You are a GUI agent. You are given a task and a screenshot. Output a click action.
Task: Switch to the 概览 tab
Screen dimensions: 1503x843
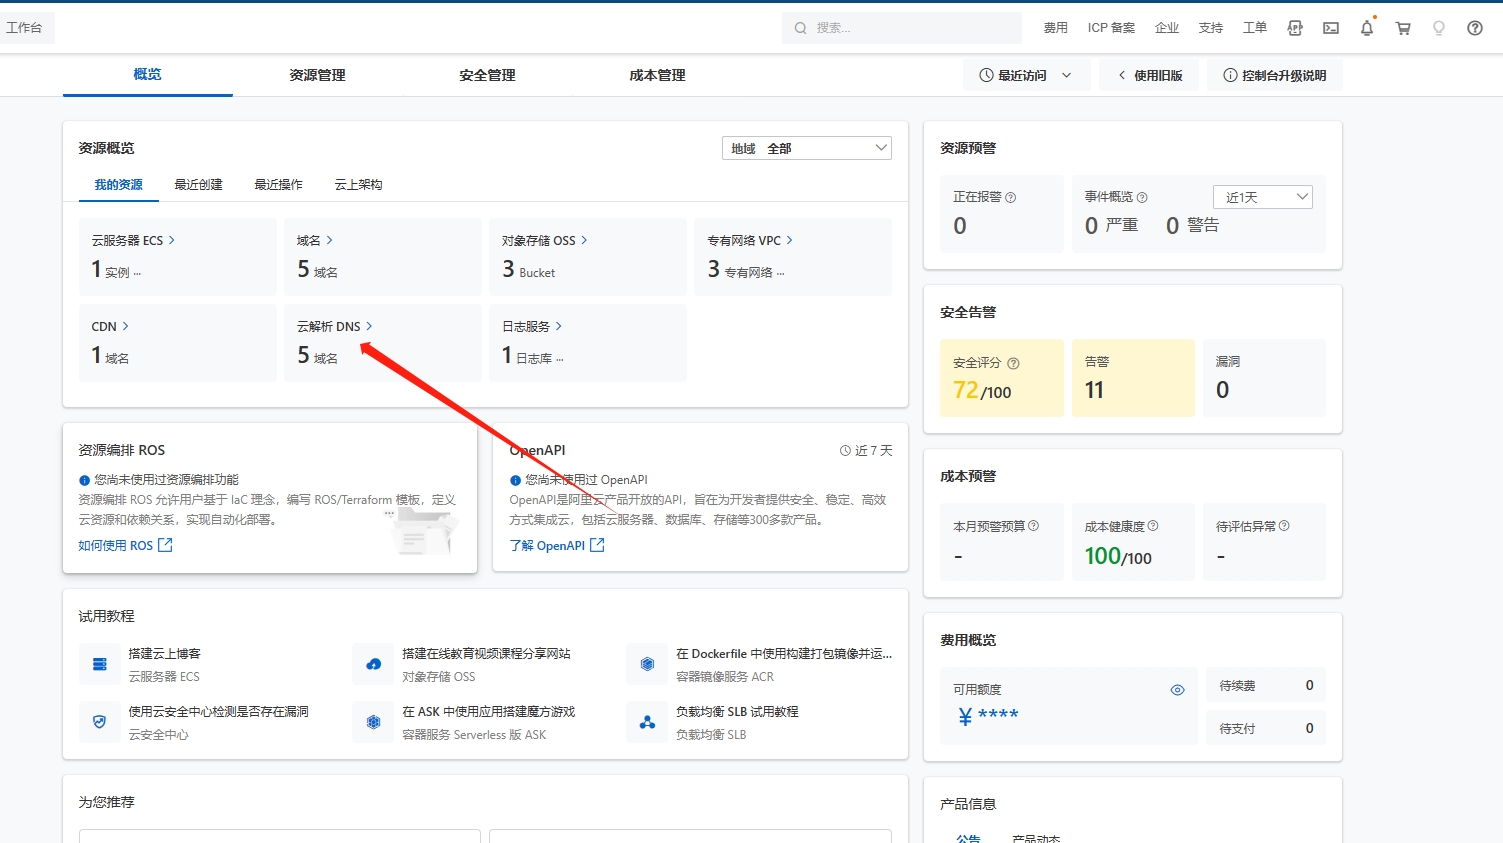point(148,75)
